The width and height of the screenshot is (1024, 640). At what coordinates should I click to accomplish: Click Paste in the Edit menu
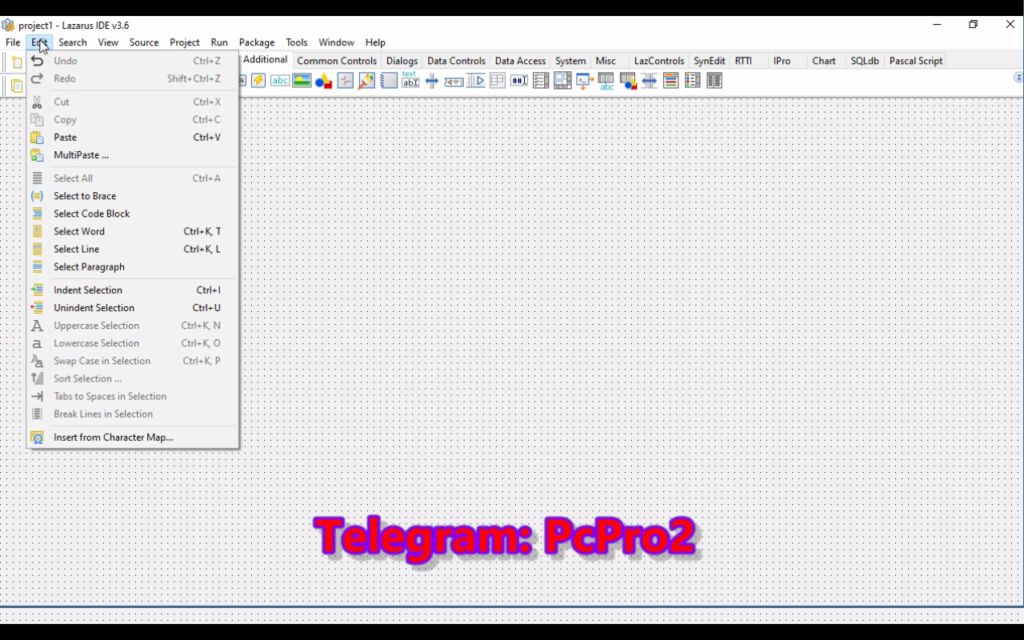point(65,137)
